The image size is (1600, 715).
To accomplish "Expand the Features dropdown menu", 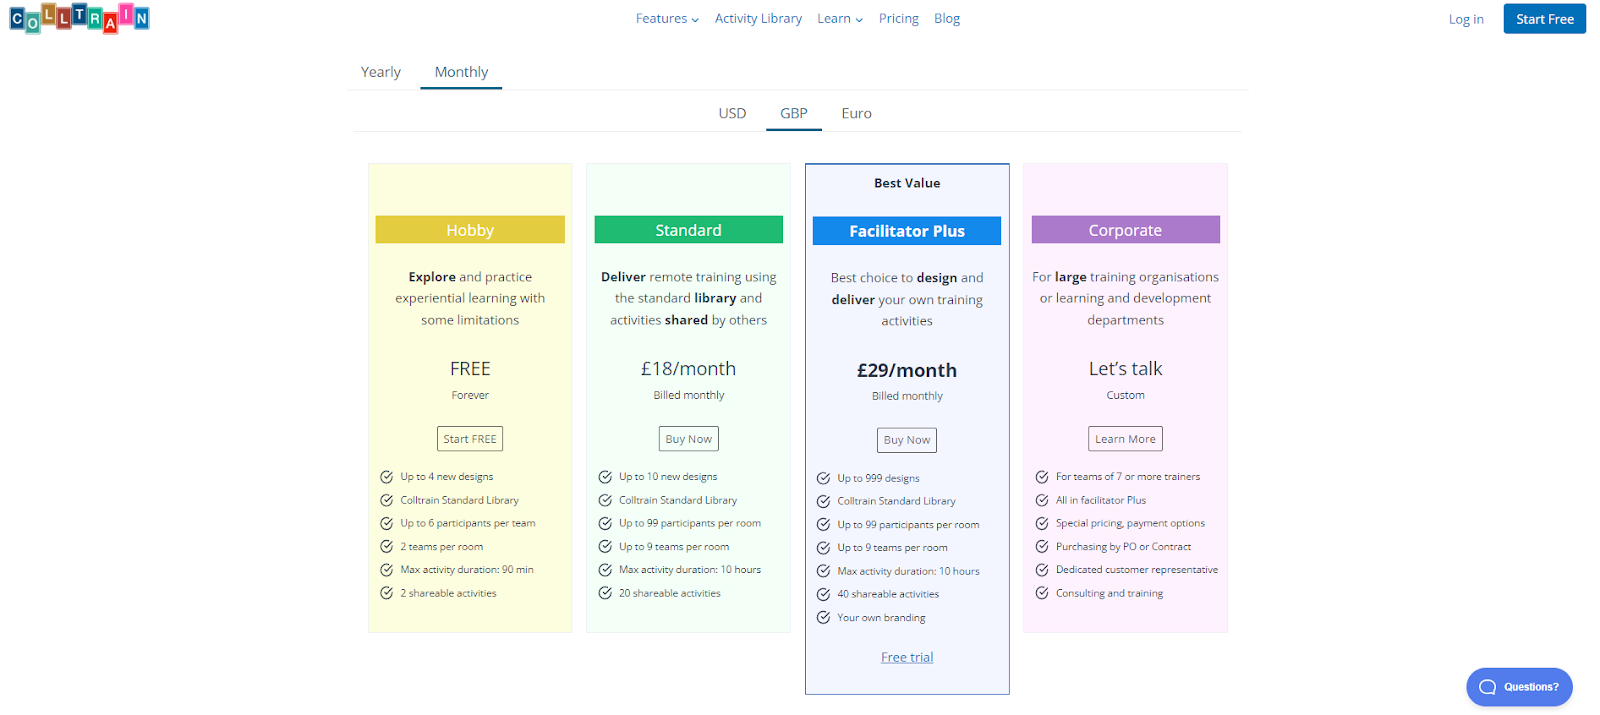I will (x=667, y=19).
